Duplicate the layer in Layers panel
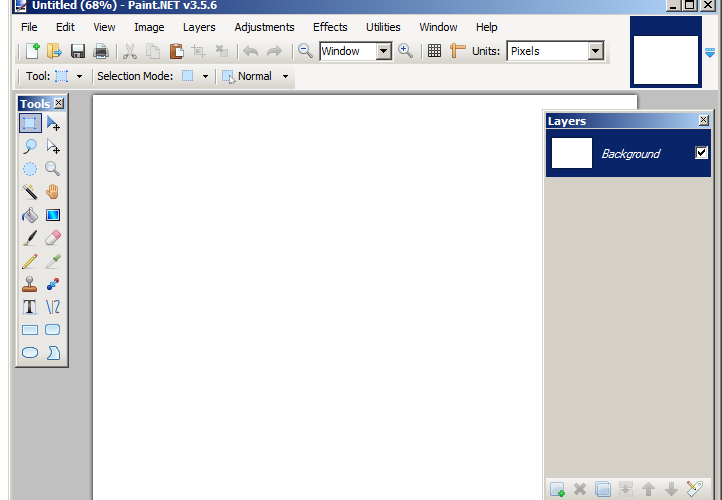 coord(603,489)
